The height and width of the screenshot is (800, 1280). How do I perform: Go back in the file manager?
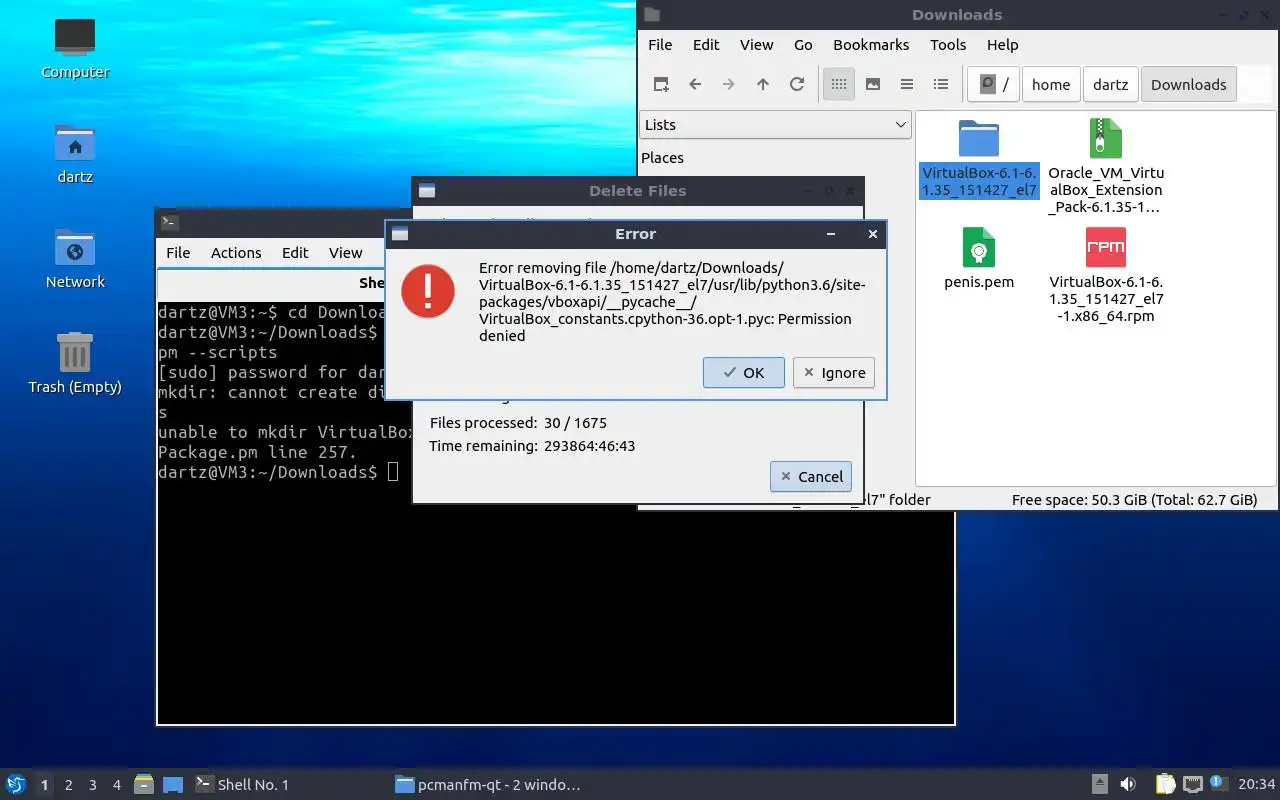point(695,85)
